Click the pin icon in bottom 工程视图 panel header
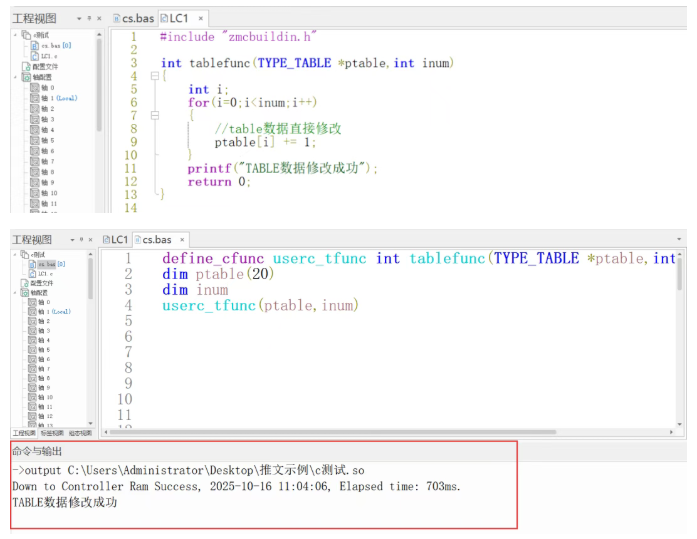The image size is (697, 539). (x=79, y=240)
